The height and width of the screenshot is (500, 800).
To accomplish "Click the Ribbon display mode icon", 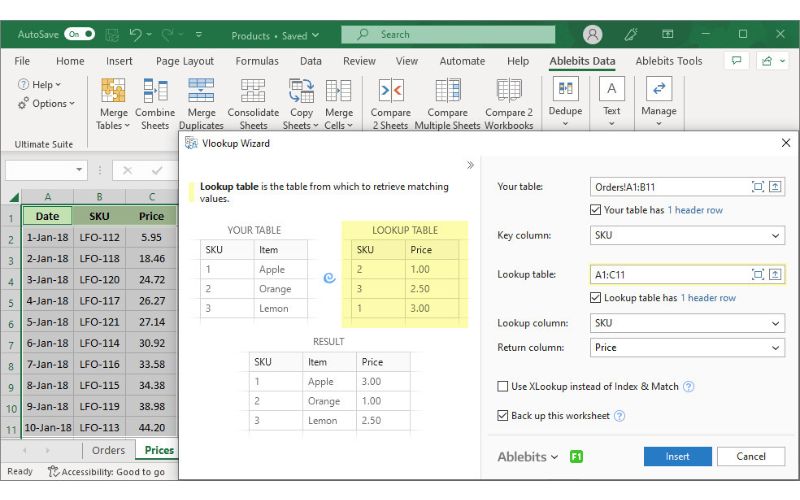I will point(667,34).
